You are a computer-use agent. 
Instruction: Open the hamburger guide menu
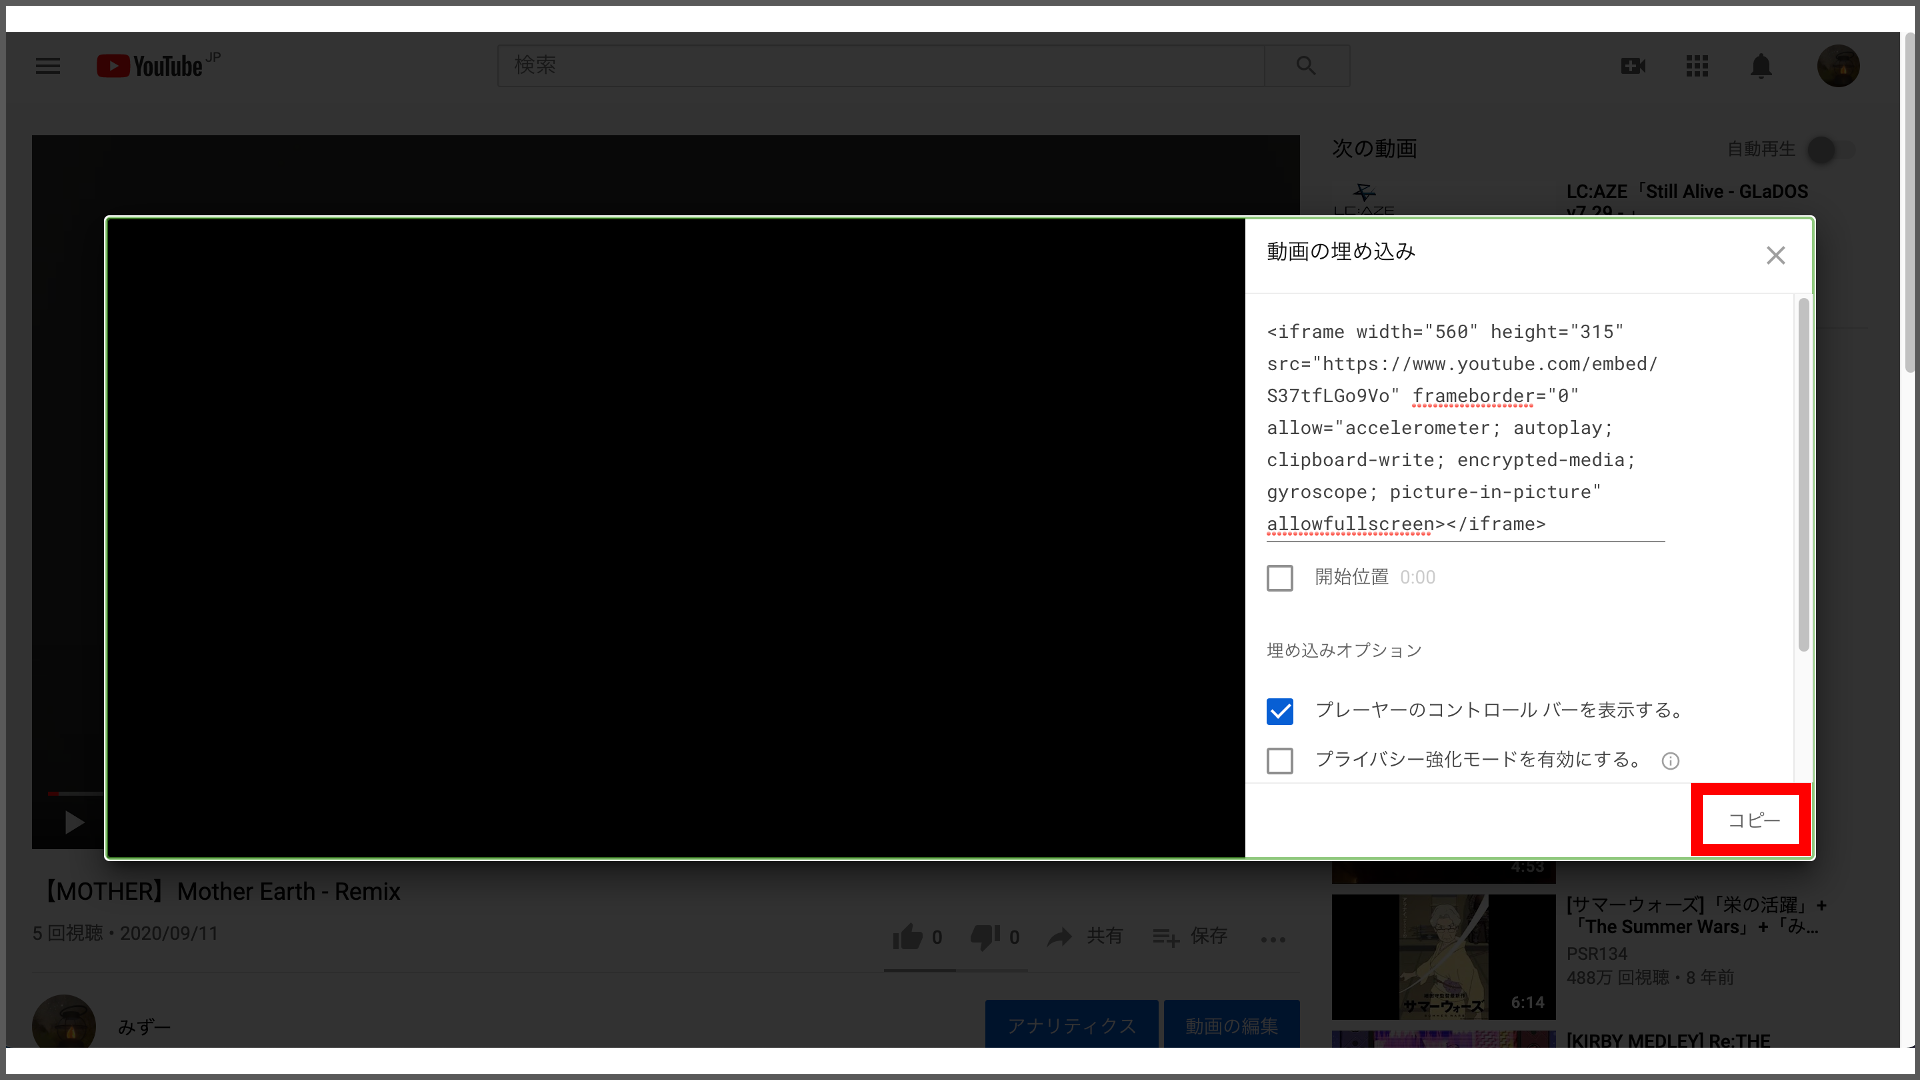[x=48, y=66]
